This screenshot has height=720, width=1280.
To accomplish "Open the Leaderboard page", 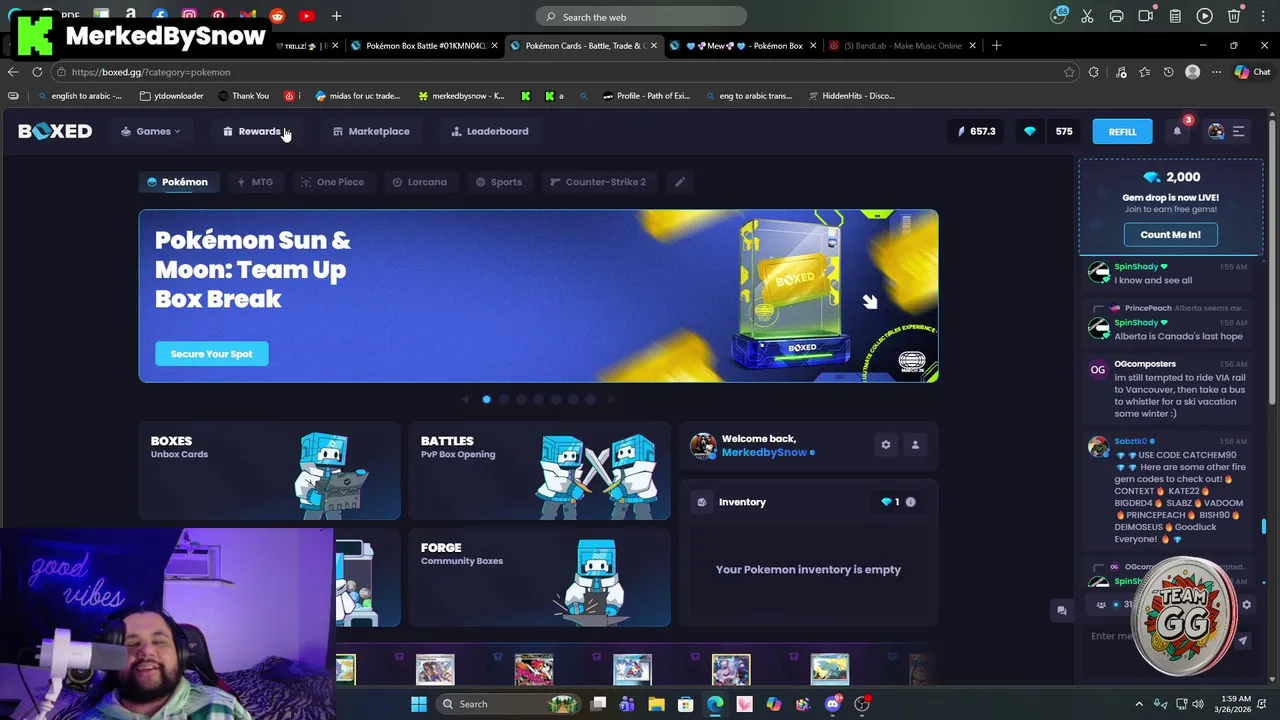I will (x=490, y=131).
